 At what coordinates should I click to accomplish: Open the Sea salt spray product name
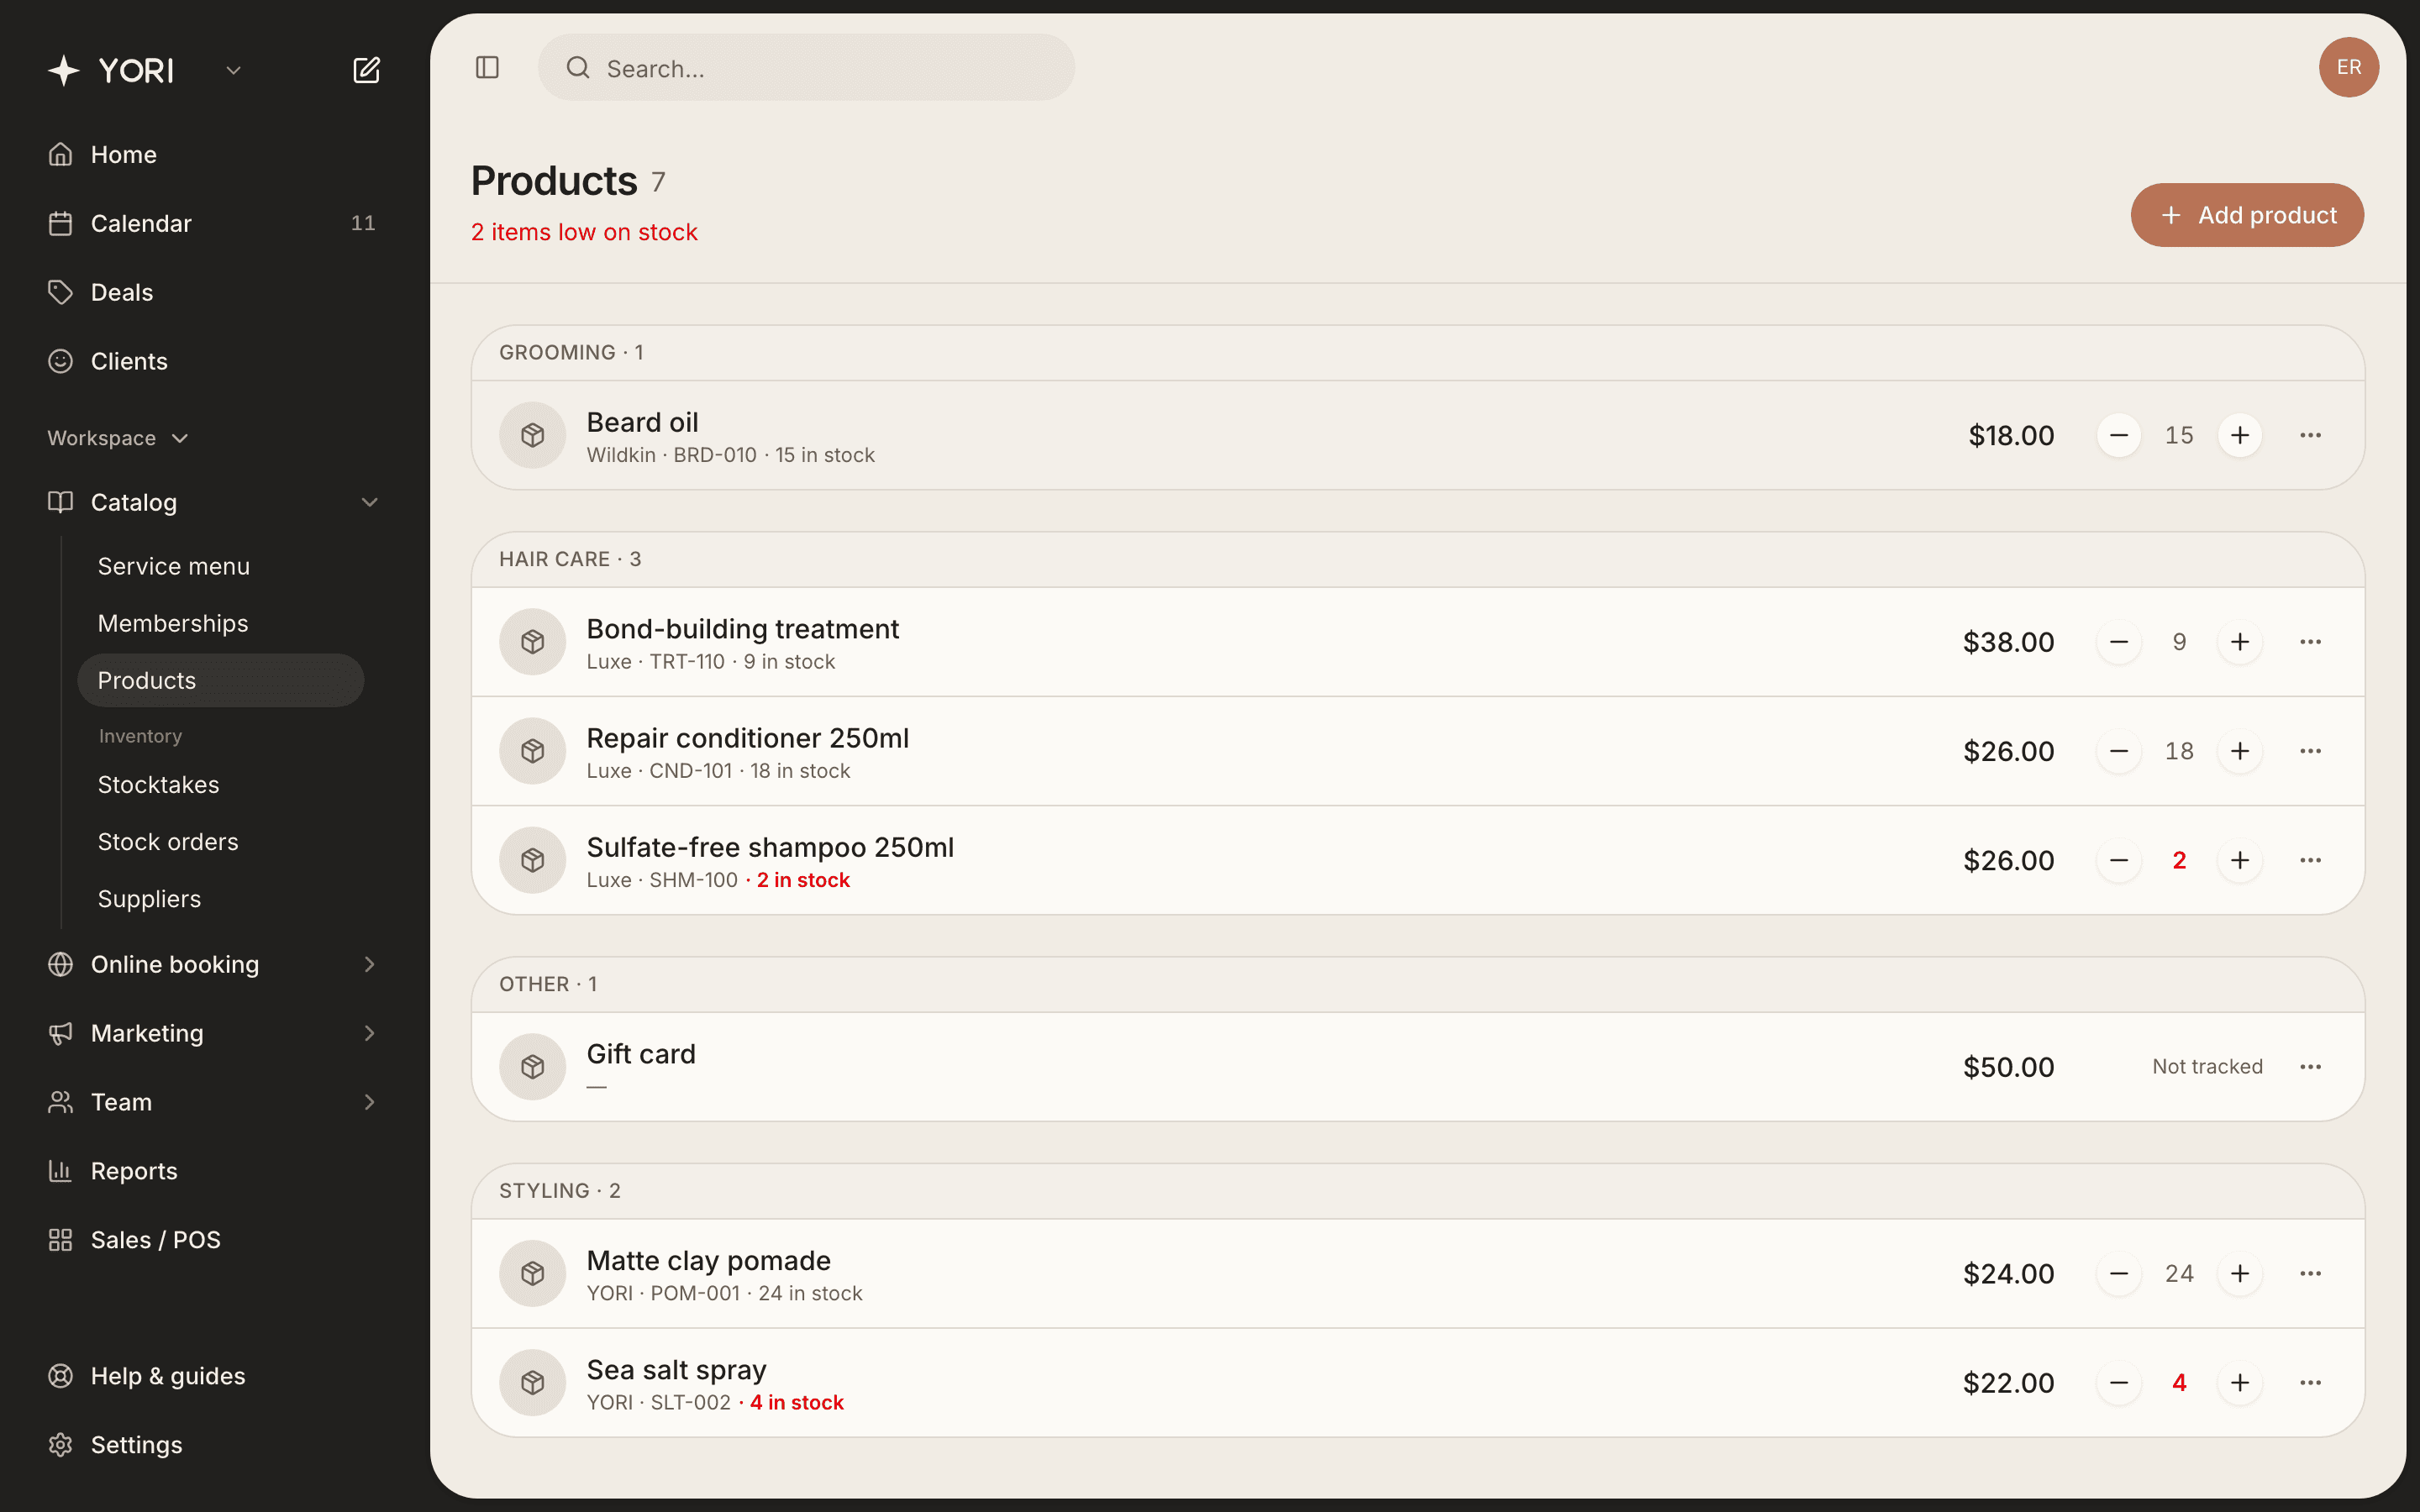pyautogui.click(x=676, y=1369)
